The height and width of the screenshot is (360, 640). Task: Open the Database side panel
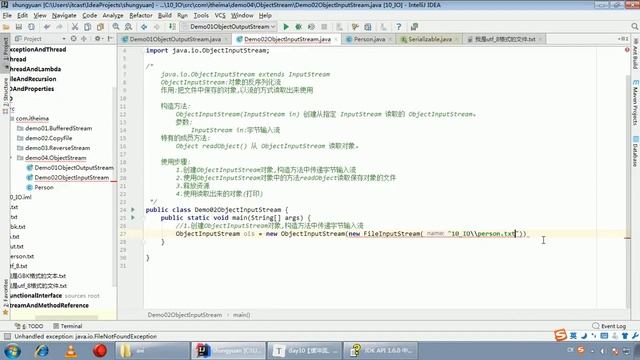[x=635, y=152]
